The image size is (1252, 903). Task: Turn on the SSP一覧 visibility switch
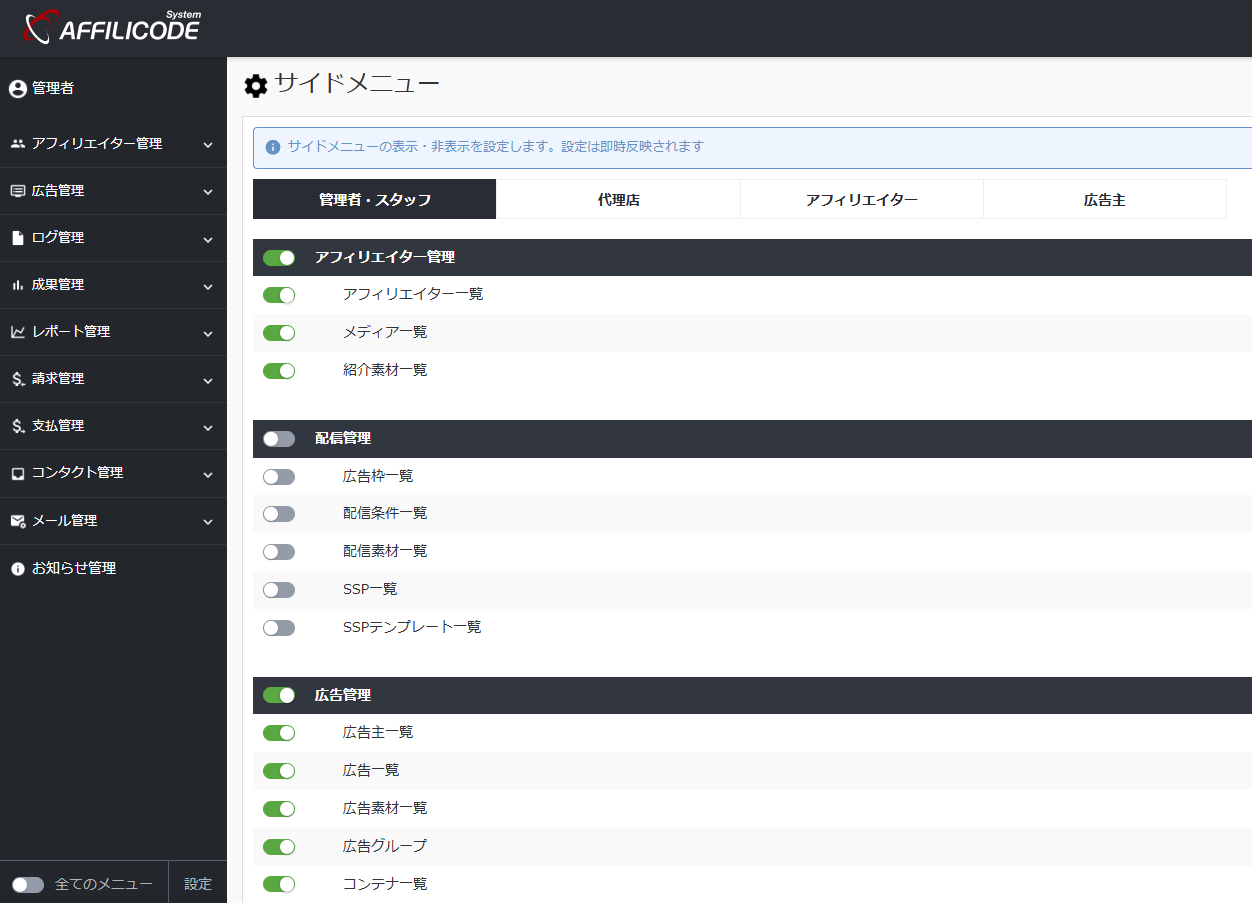click(278, 589)
